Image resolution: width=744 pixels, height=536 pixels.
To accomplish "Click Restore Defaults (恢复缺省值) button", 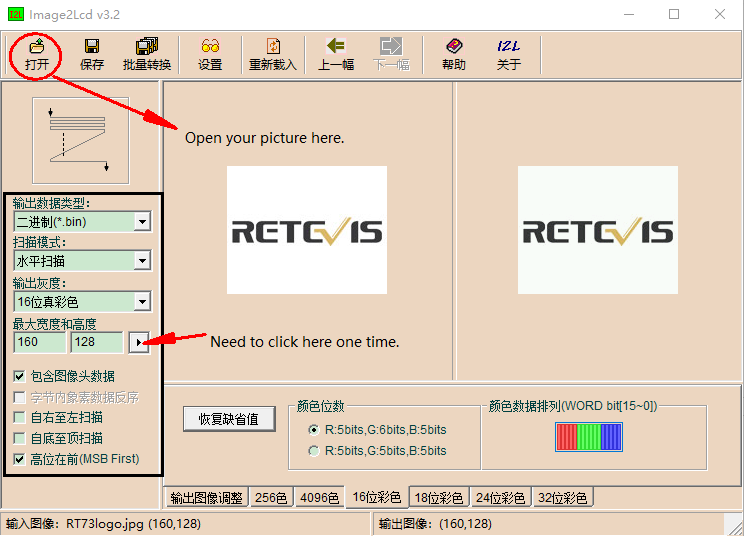I will (x=229, y=419).
